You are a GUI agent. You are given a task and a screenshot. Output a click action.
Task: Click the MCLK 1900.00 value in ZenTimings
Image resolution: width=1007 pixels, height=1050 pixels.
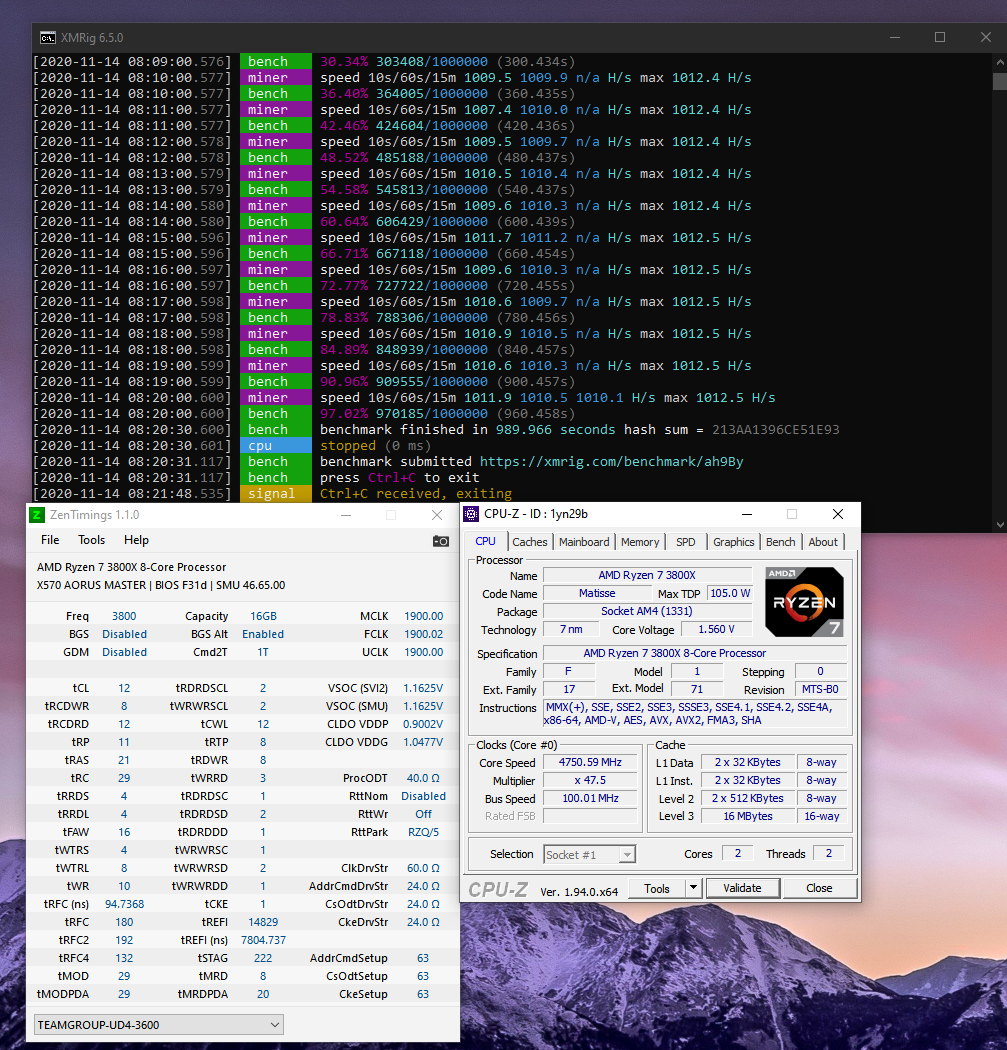424,616
